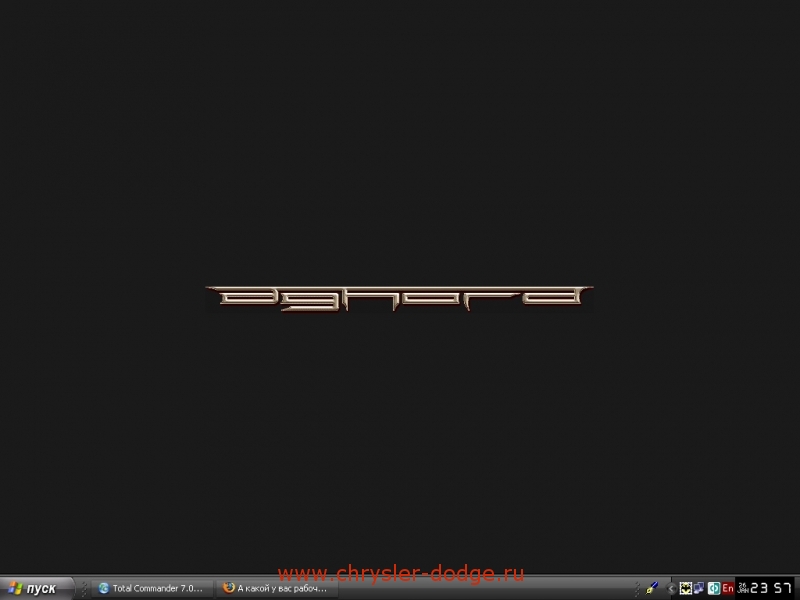Click the Firefox icon in taskbar
The image size is (800, 600).
click(x=229, y=588)
